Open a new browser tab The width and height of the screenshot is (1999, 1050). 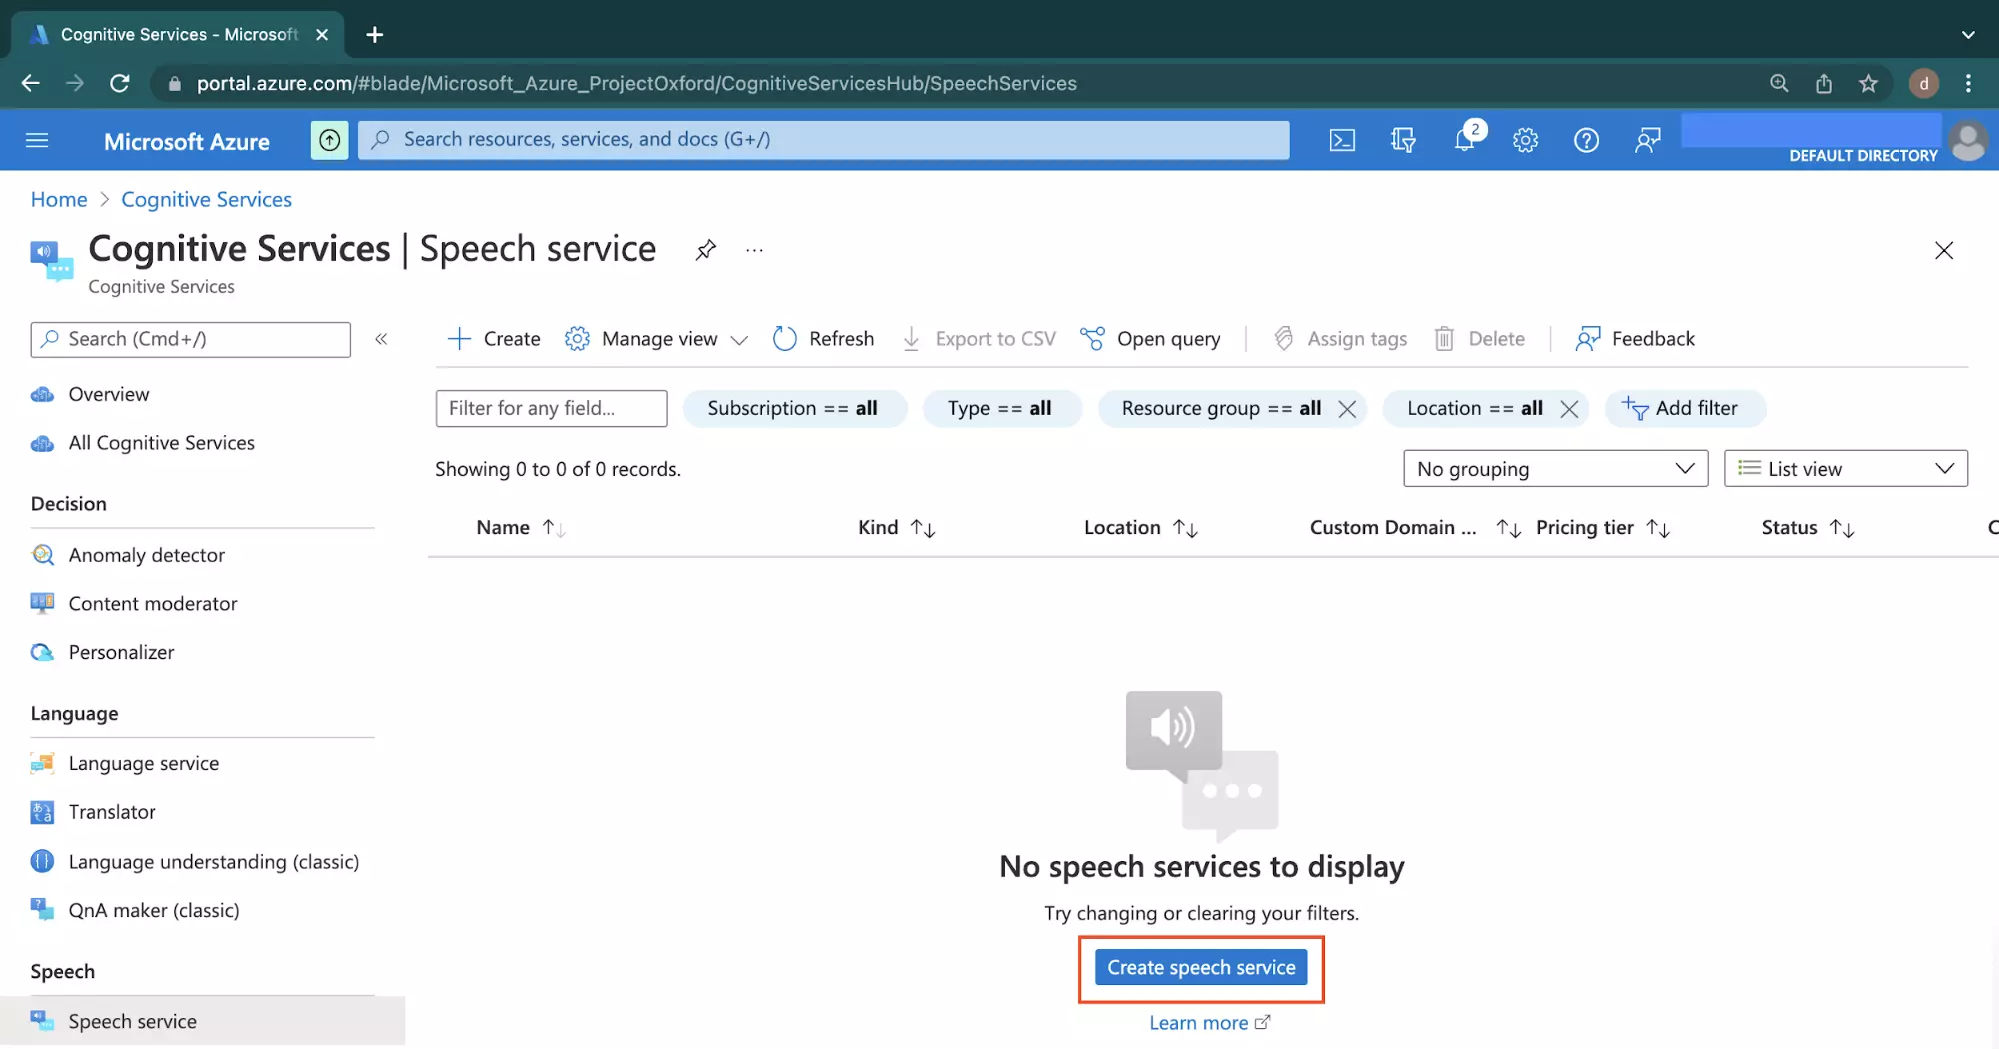pos(375,35)
